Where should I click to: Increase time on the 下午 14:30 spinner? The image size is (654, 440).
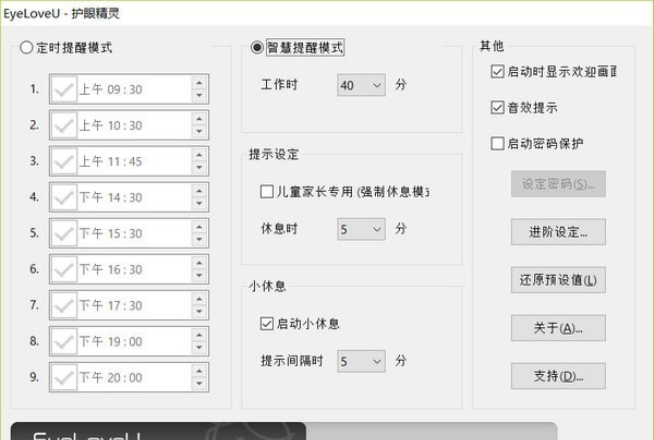point(199,191)
